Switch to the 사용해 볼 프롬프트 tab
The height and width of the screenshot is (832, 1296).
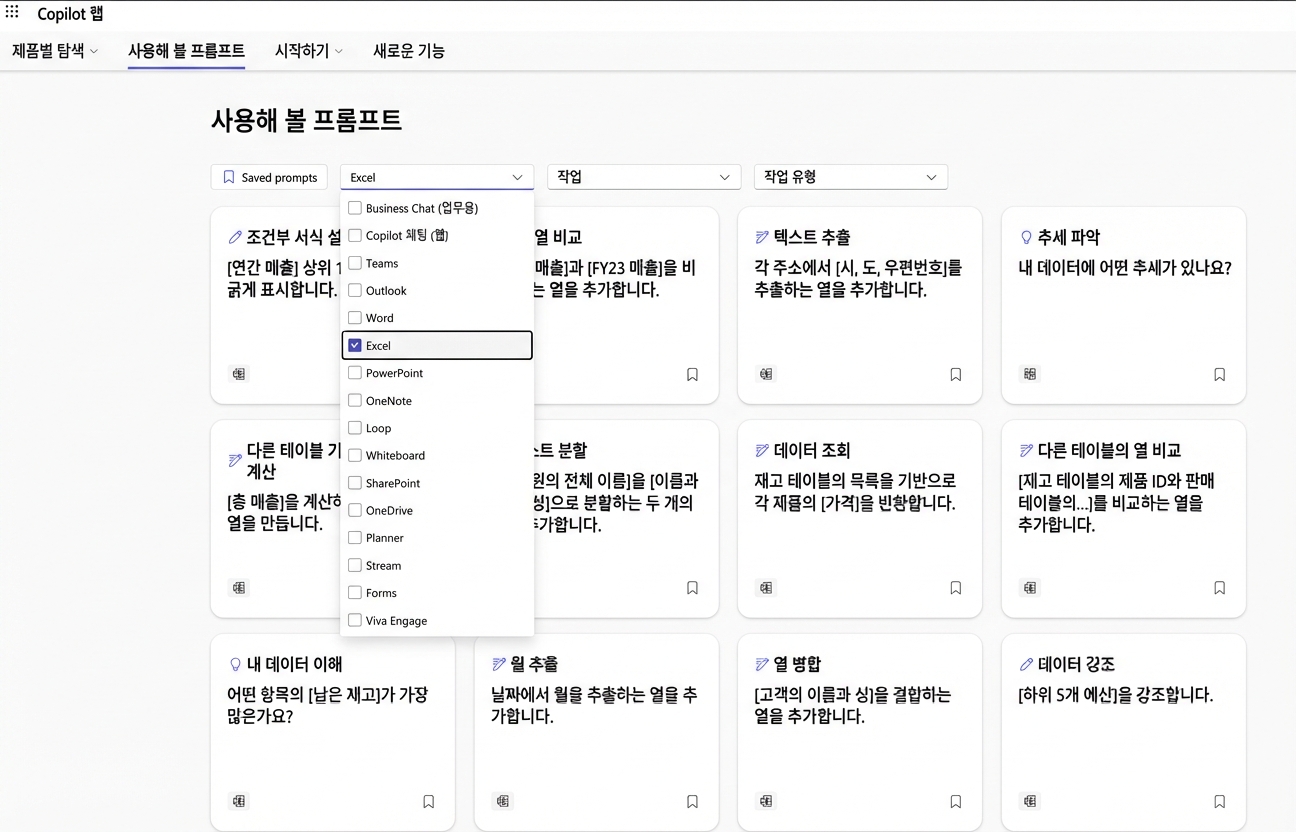pos(186,51)
